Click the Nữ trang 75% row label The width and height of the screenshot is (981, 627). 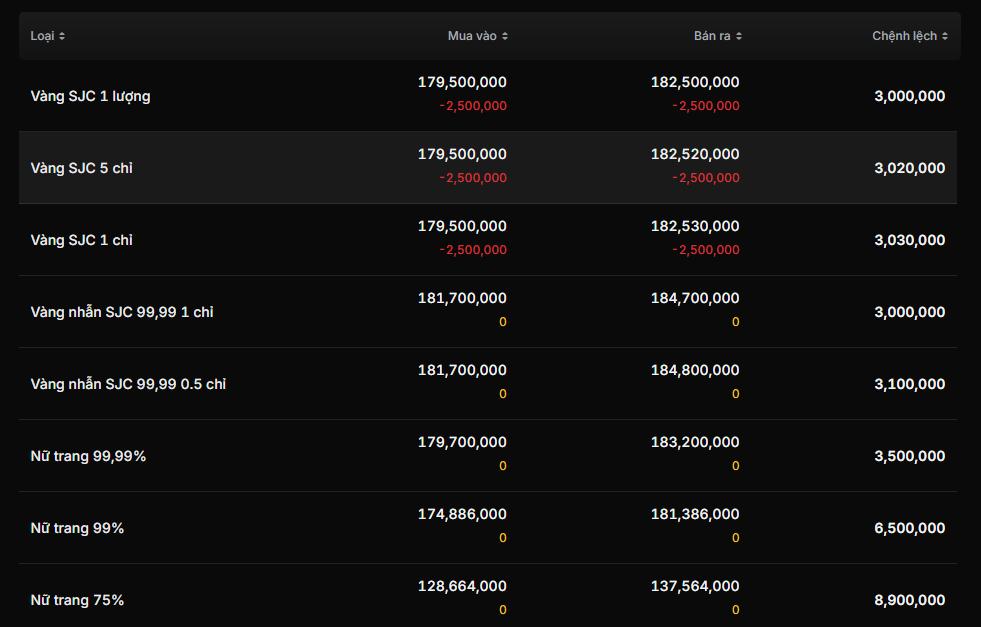pos(77,600)
